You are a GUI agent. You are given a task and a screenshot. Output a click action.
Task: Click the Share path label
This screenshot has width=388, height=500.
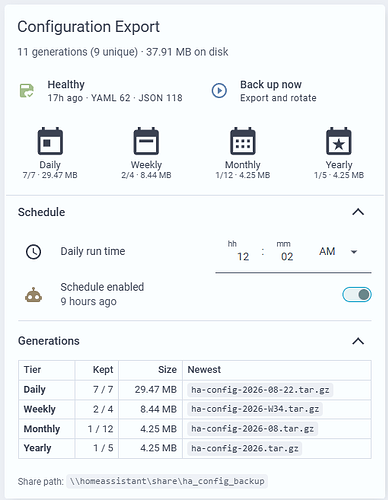[x=40, y=482]
